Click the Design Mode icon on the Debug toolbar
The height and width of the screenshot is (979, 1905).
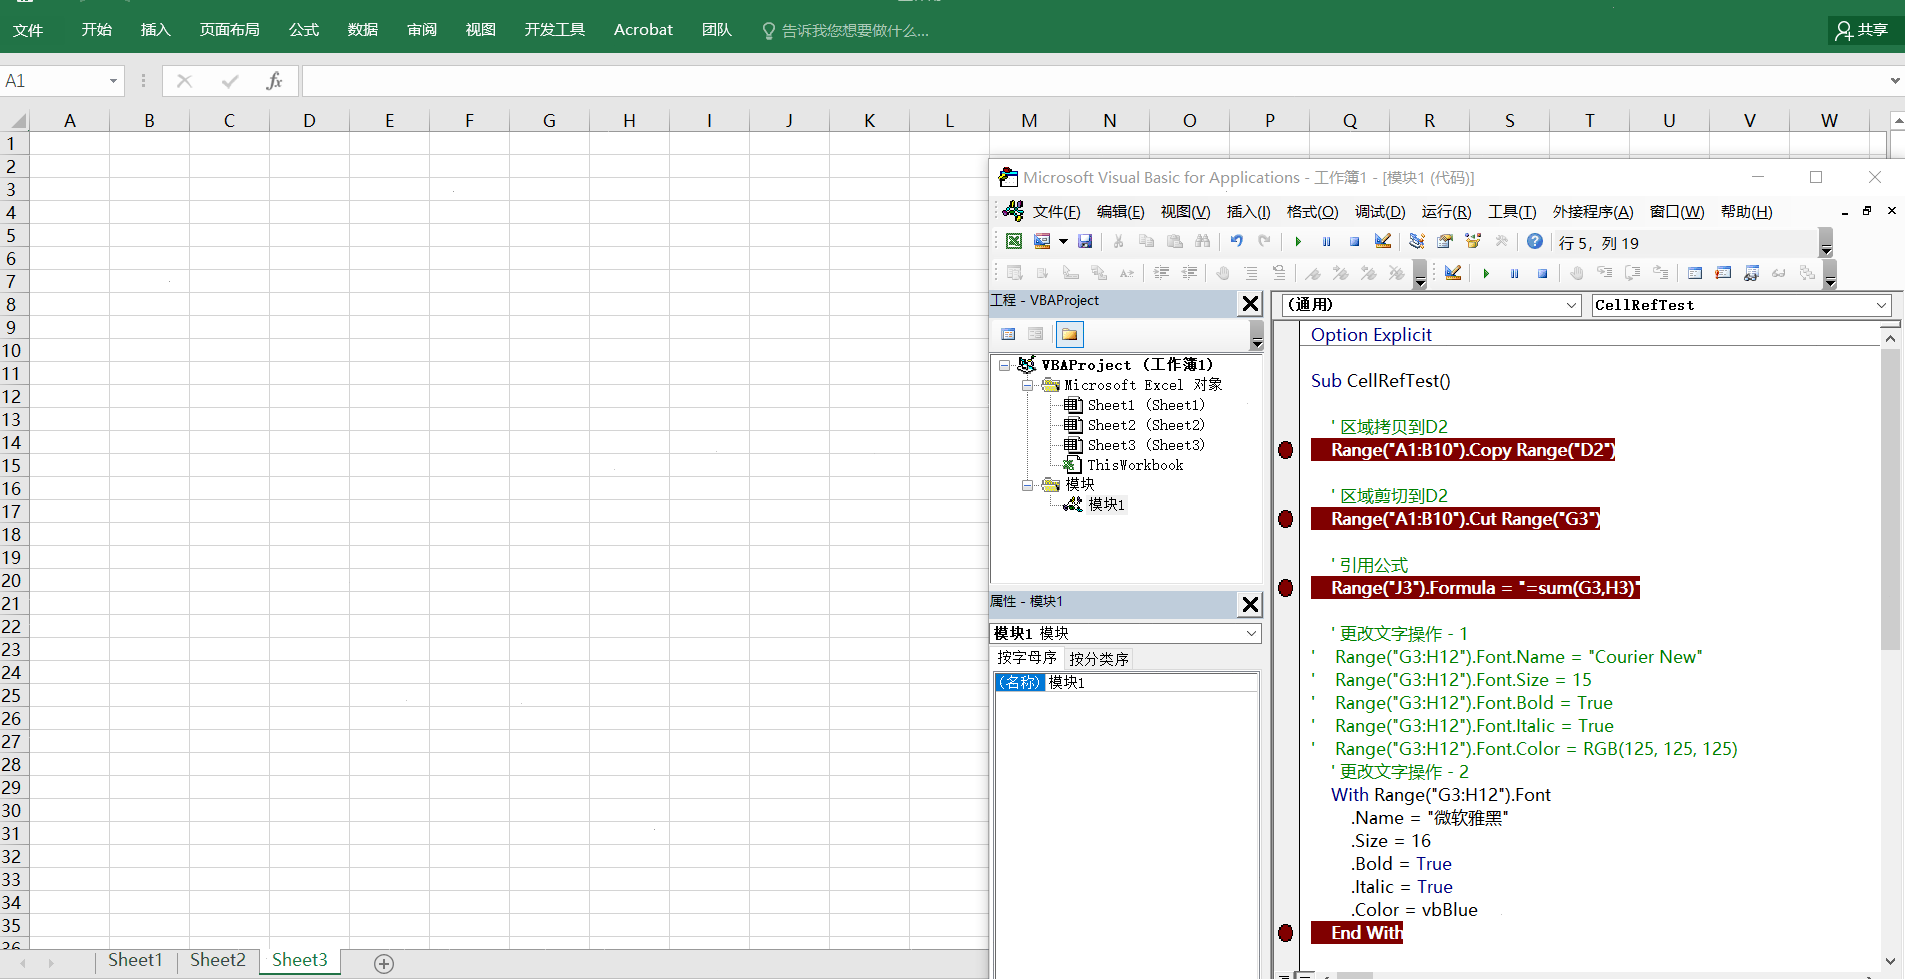pyautogui.click(x=1453, y=273)
